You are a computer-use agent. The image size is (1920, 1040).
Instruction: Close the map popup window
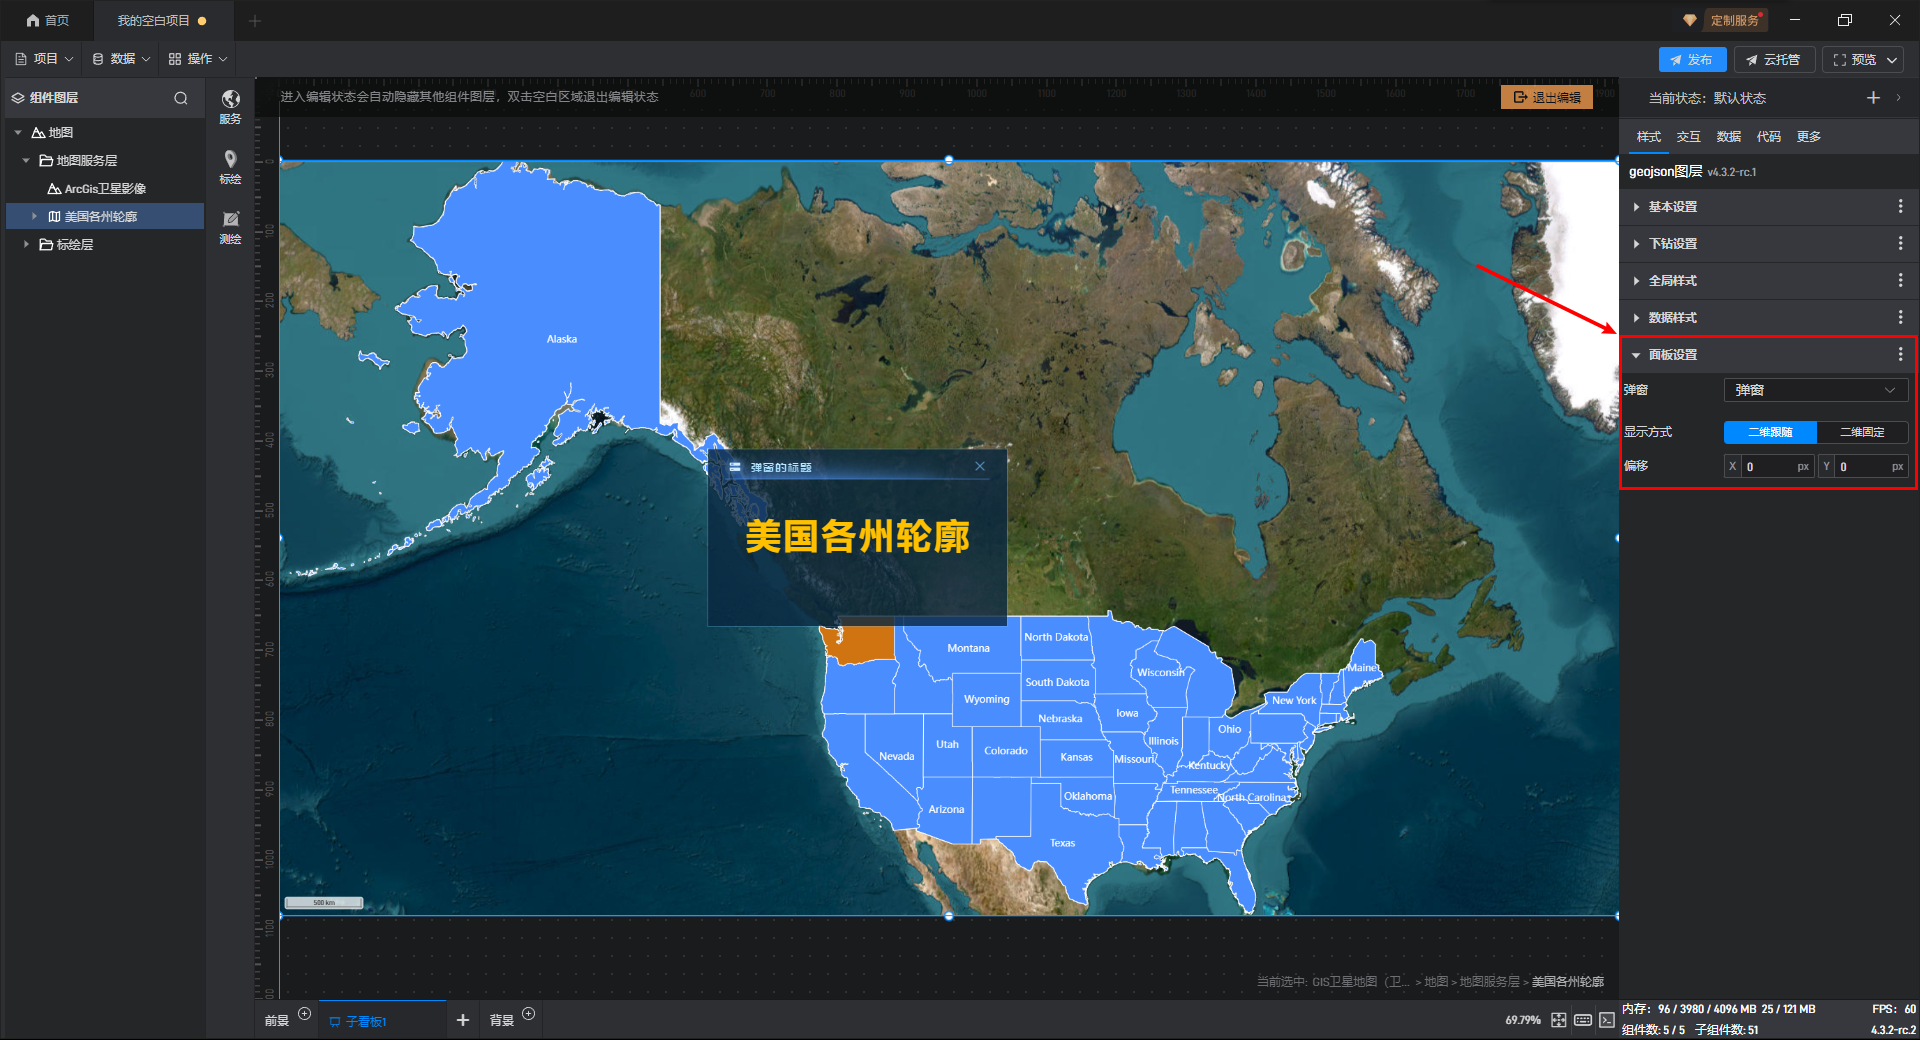(980, 467)
